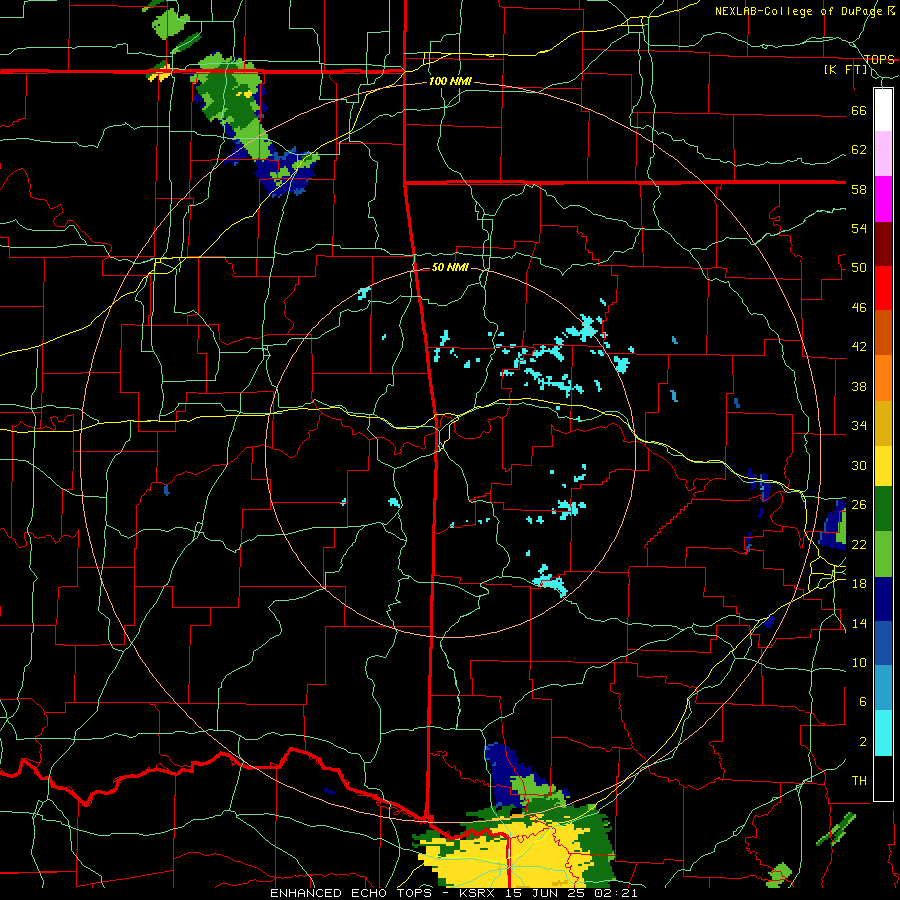
Task: Select the bright red legend swatch
Action: [x=883, y=288]
